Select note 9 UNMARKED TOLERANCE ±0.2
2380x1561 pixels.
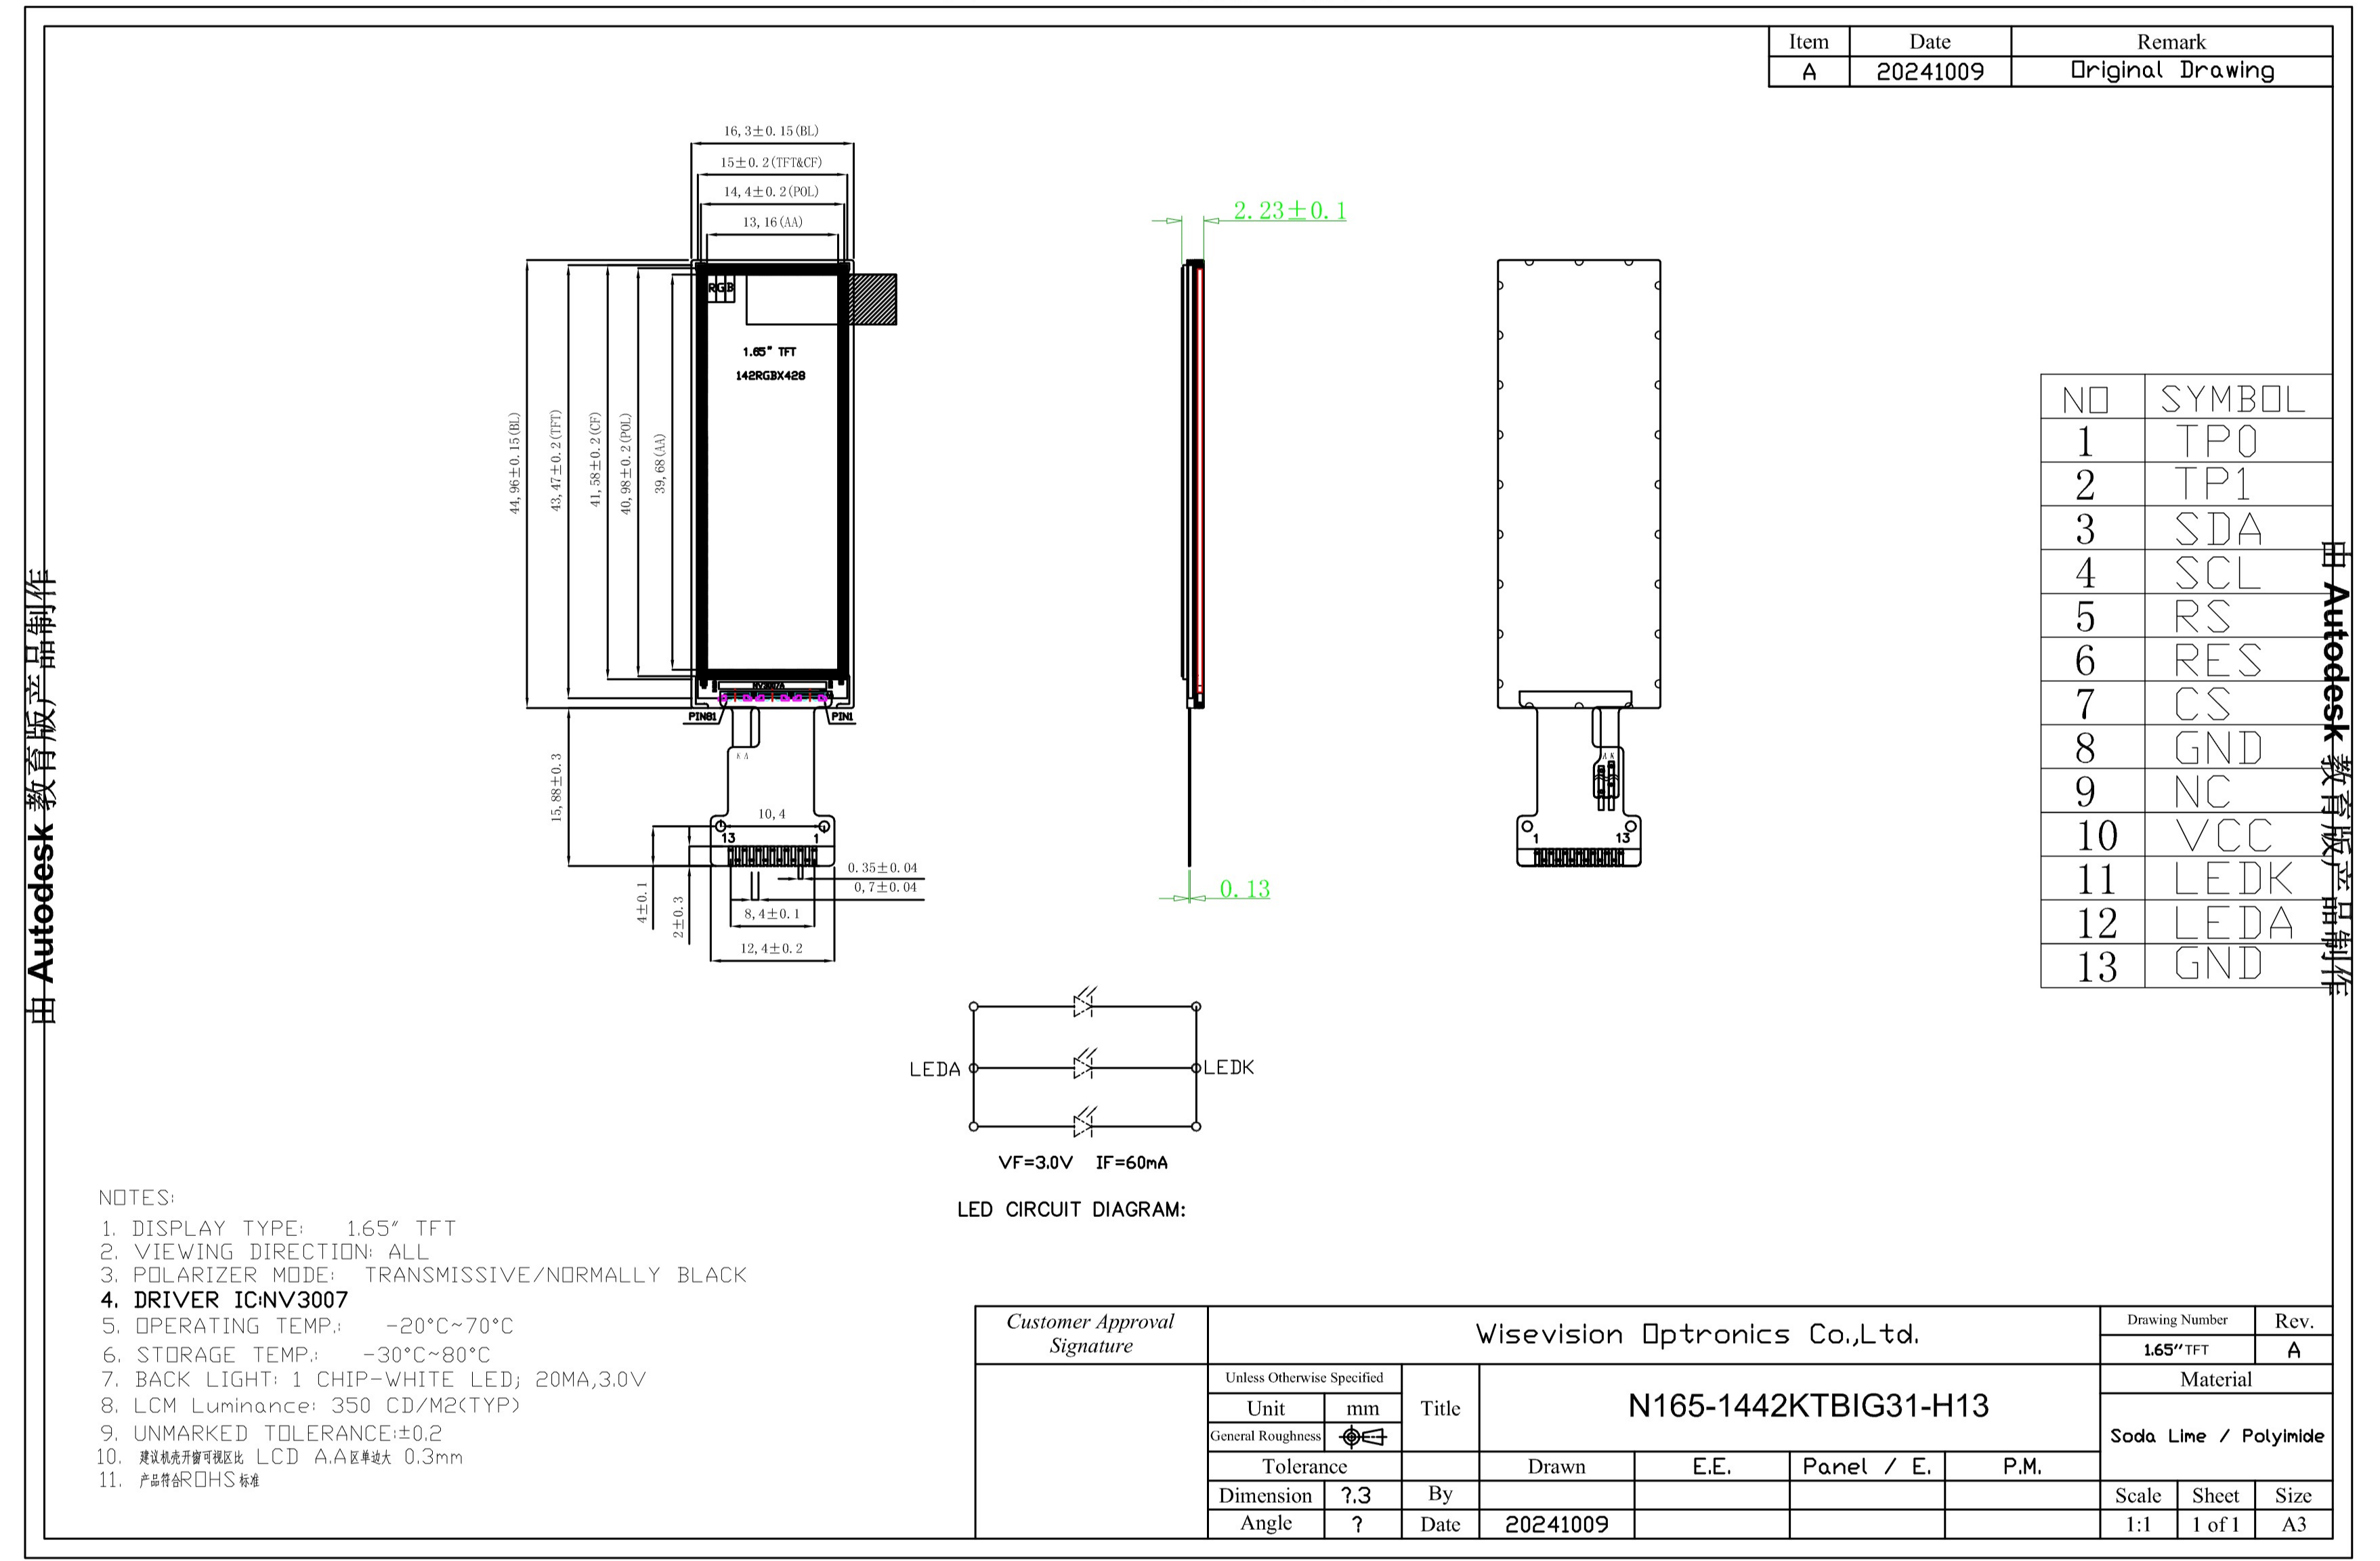pos(271,1433)
